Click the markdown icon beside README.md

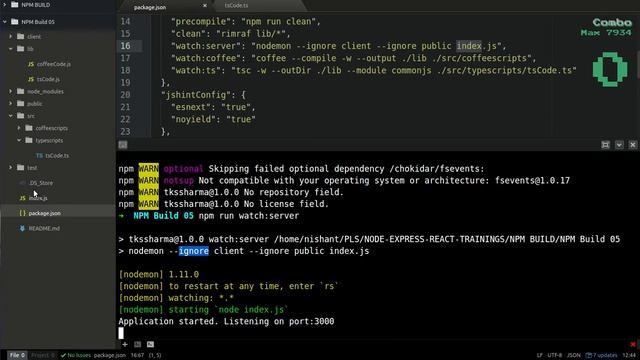(22, 228)
